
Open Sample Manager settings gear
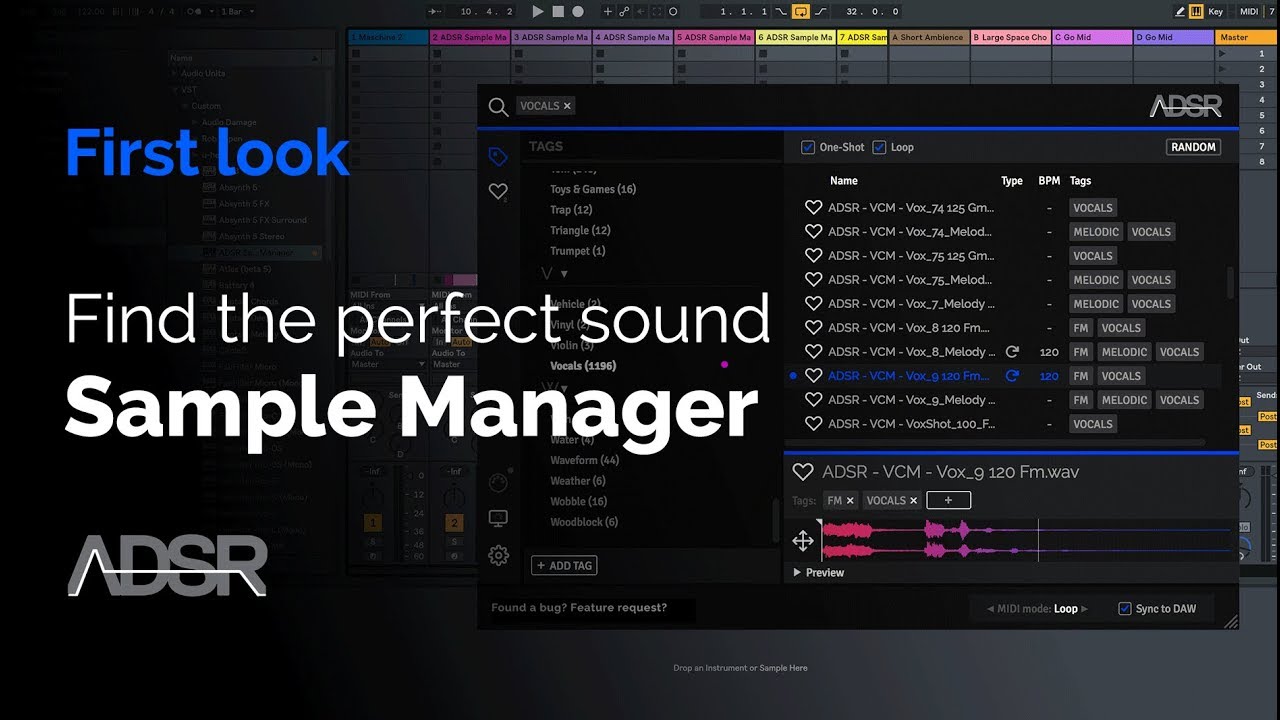(498, 555)
